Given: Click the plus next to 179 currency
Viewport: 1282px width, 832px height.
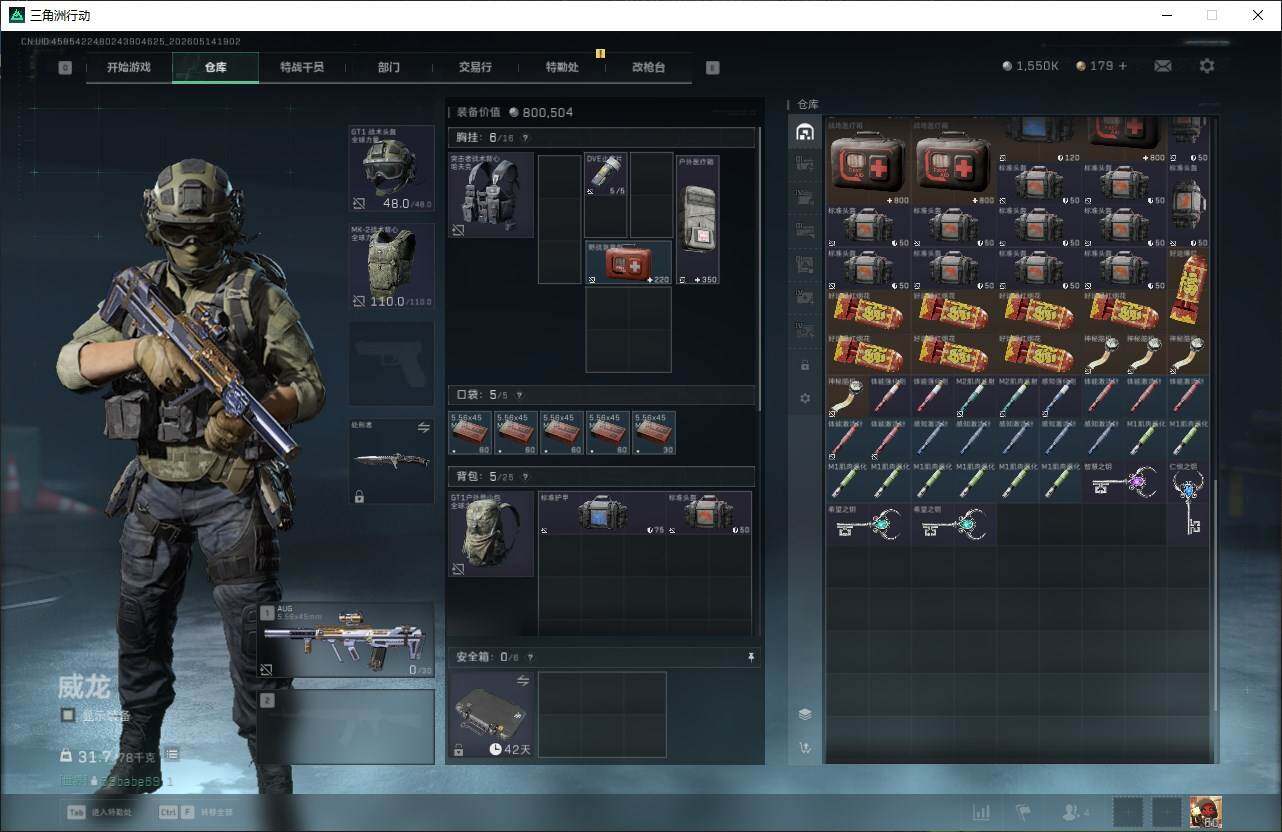Looking at the screenshot, I should point(1123,66).
